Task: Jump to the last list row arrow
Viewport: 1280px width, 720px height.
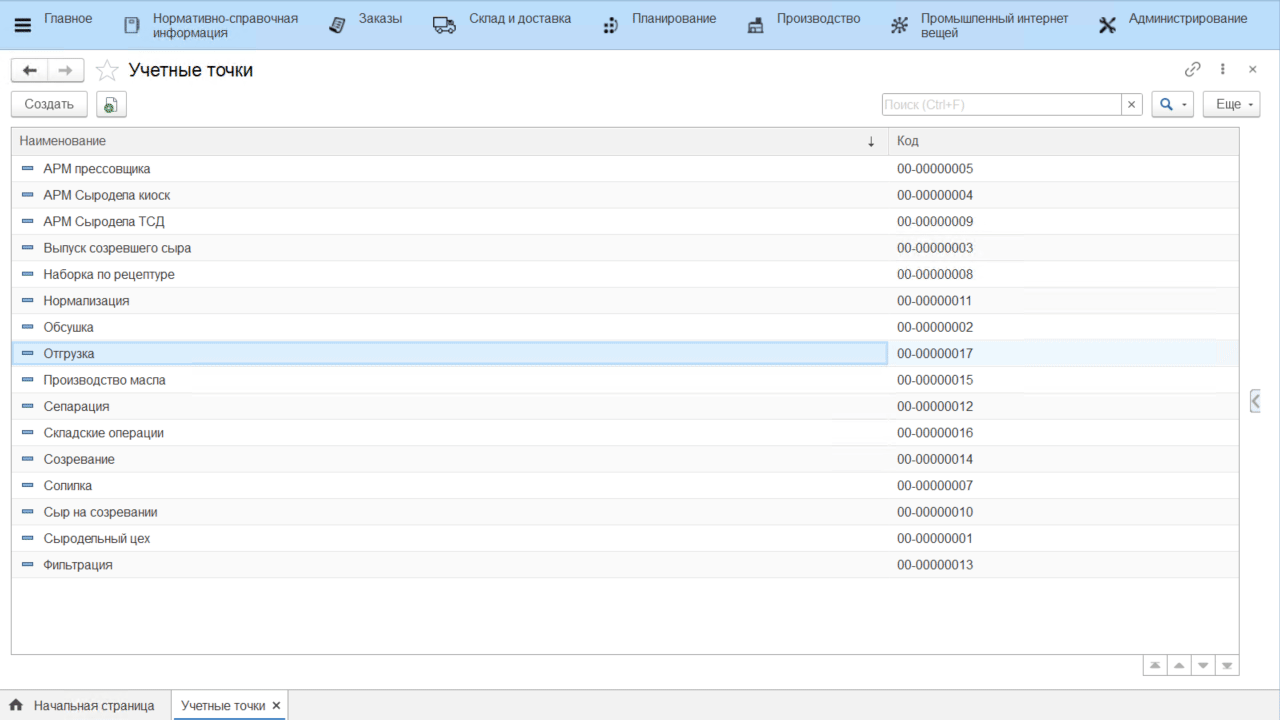Action: point(1227,665)
